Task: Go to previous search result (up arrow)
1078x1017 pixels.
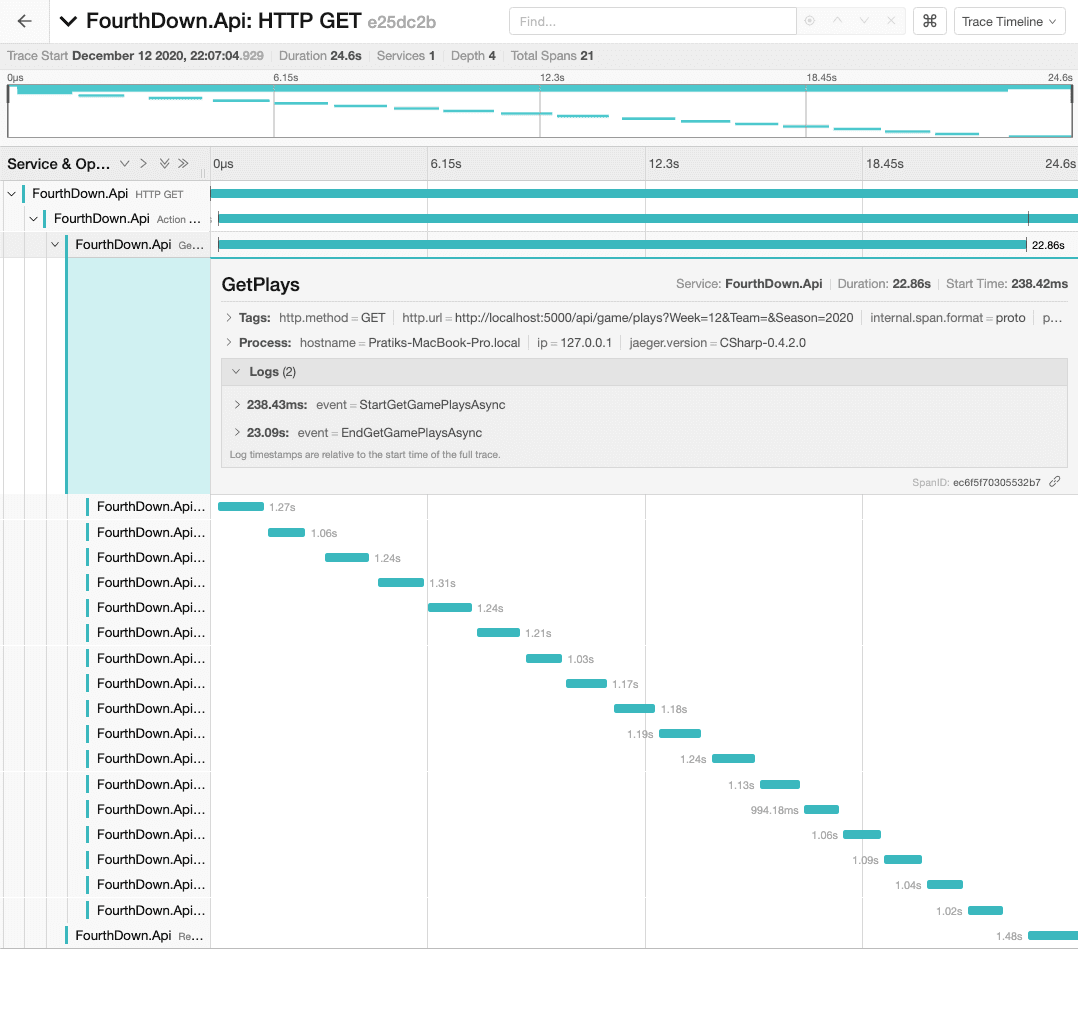Action: [x=838, y=21]
